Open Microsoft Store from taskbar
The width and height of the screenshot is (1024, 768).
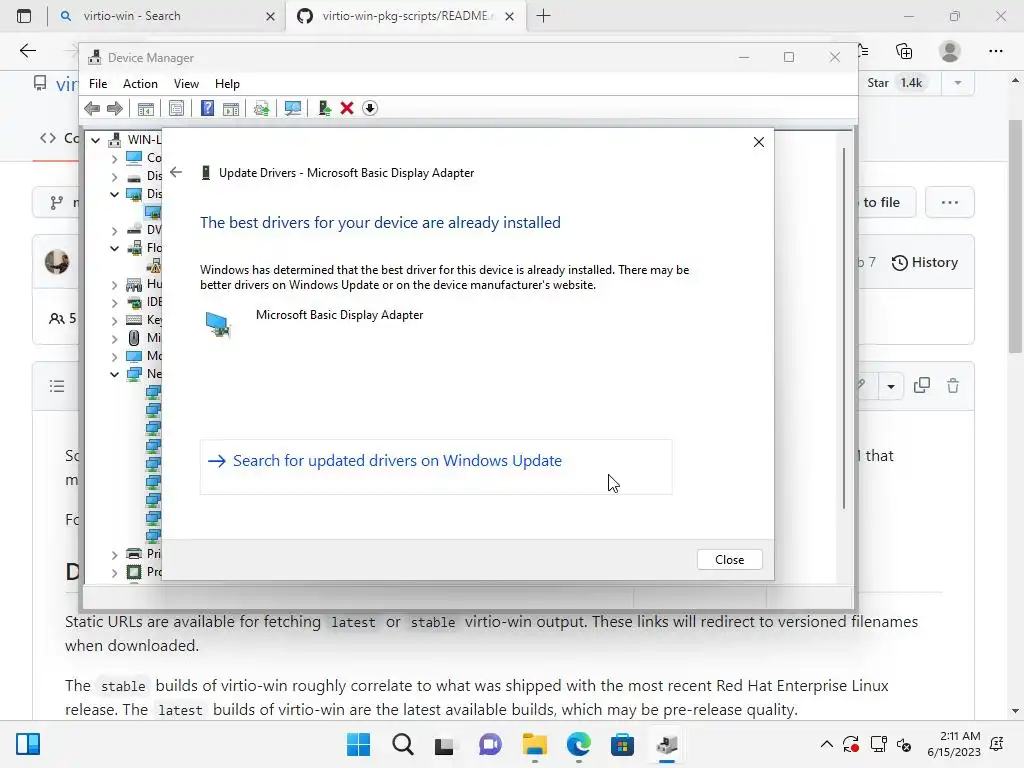622,744
